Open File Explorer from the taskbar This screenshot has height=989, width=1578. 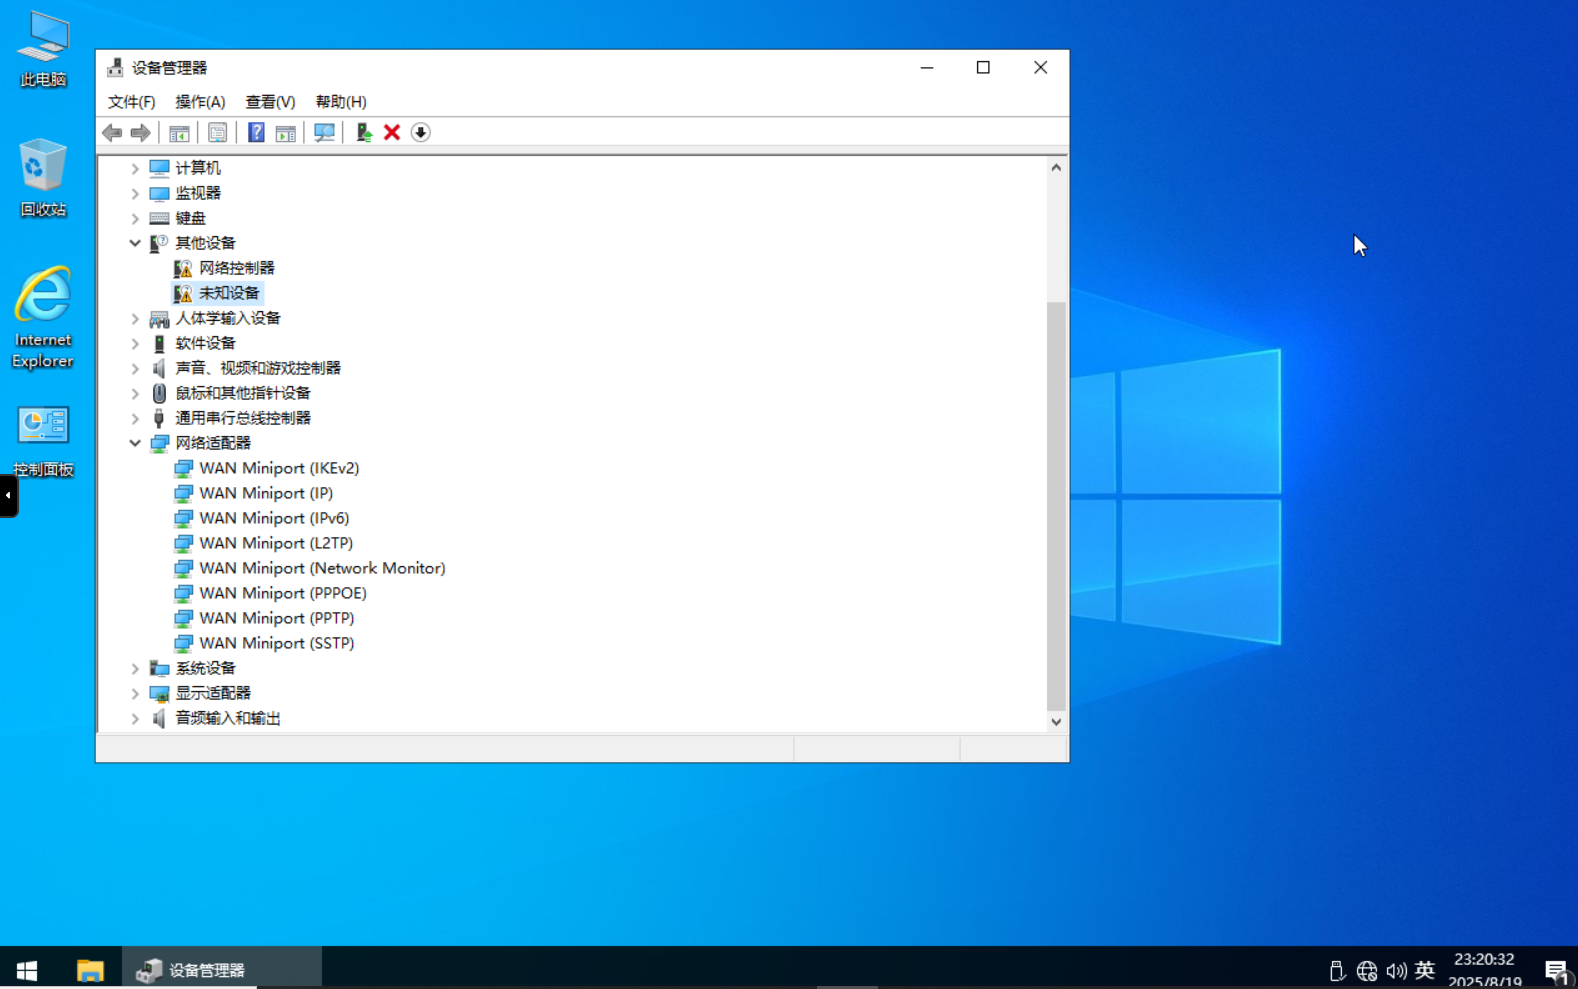click(90, 969)
